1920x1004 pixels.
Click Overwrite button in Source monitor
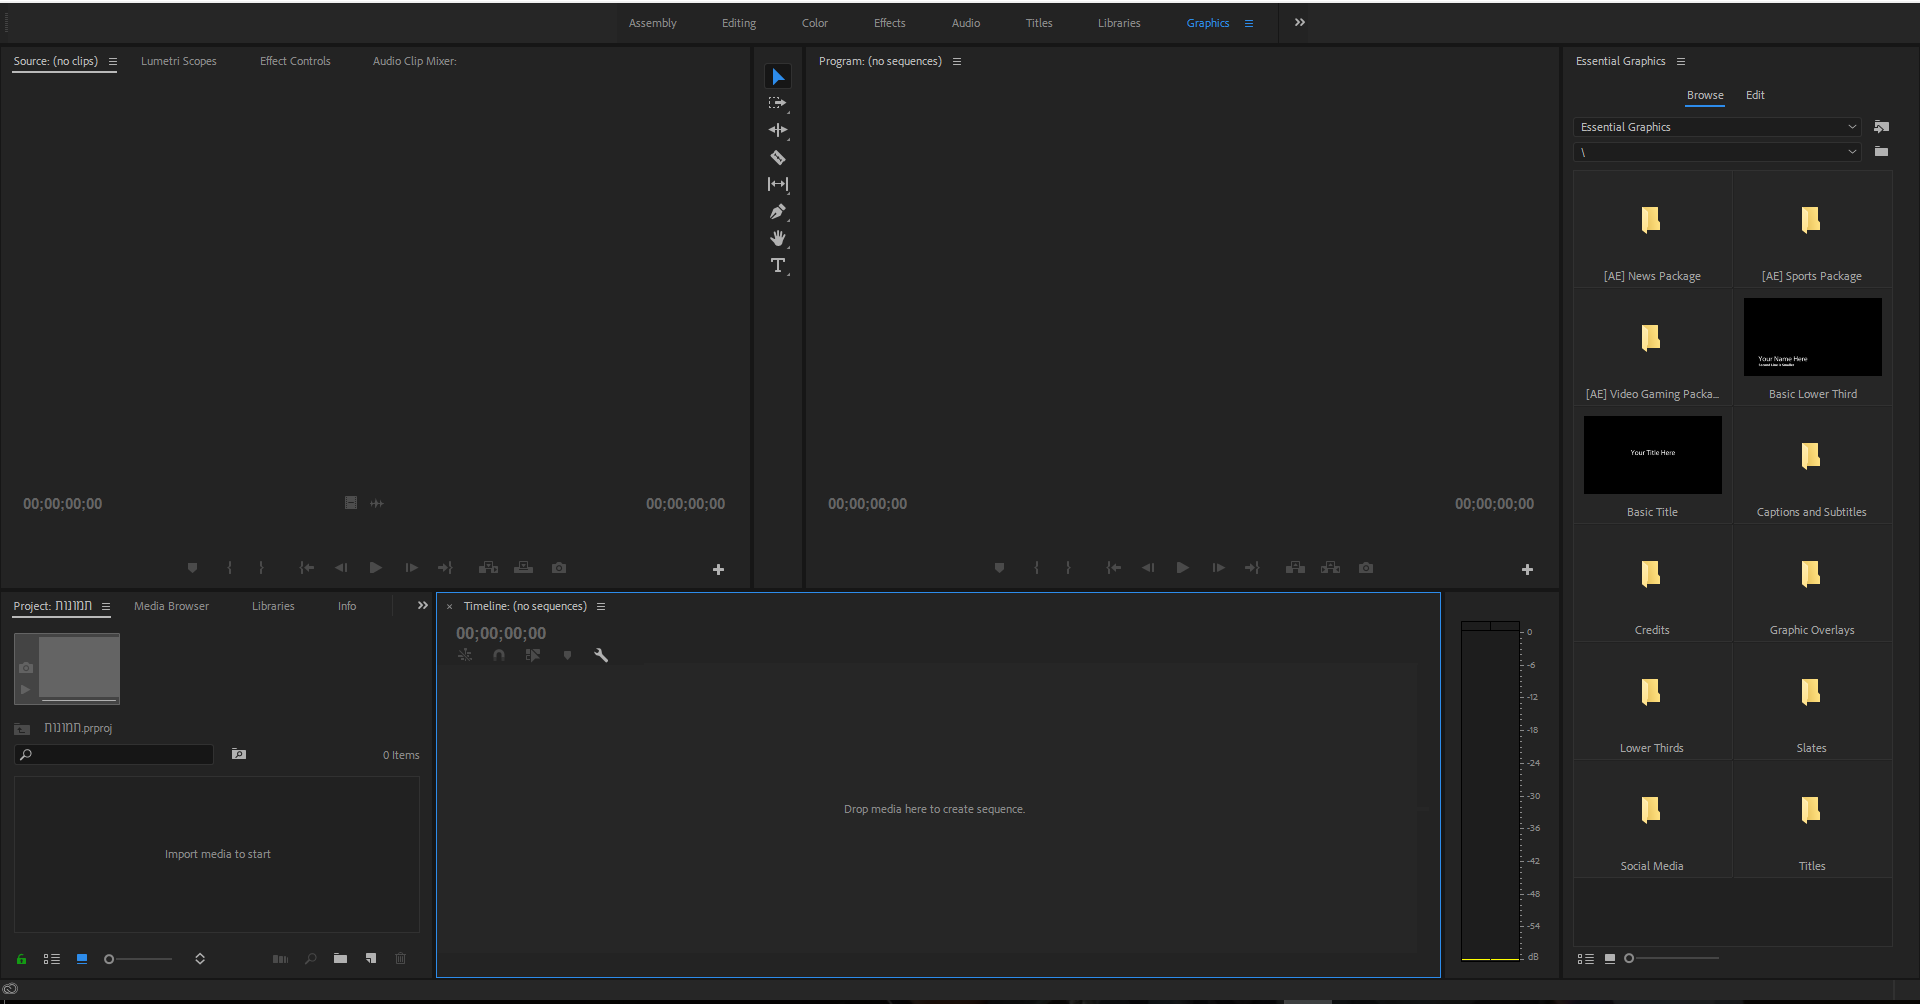(523, 568)
